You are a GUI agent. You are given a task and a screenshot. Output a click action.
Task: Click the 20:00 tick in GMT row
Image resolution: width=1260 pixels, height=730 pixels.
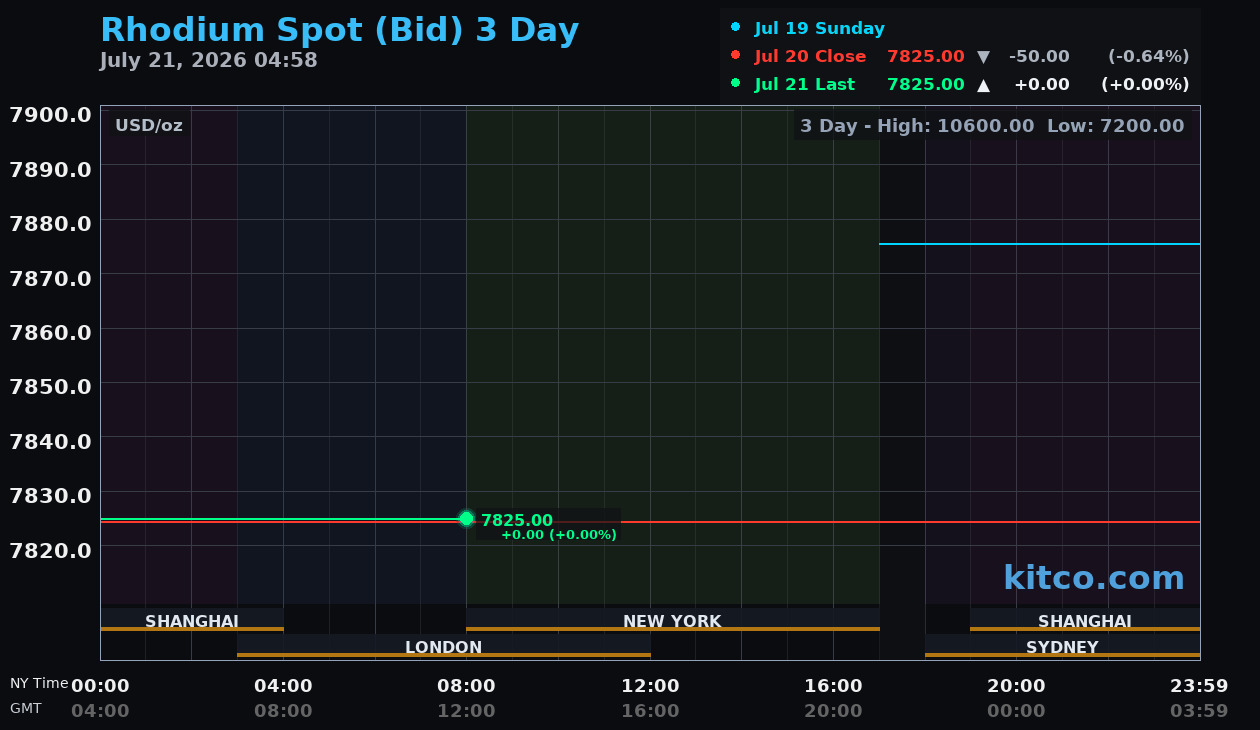(833, 711)
